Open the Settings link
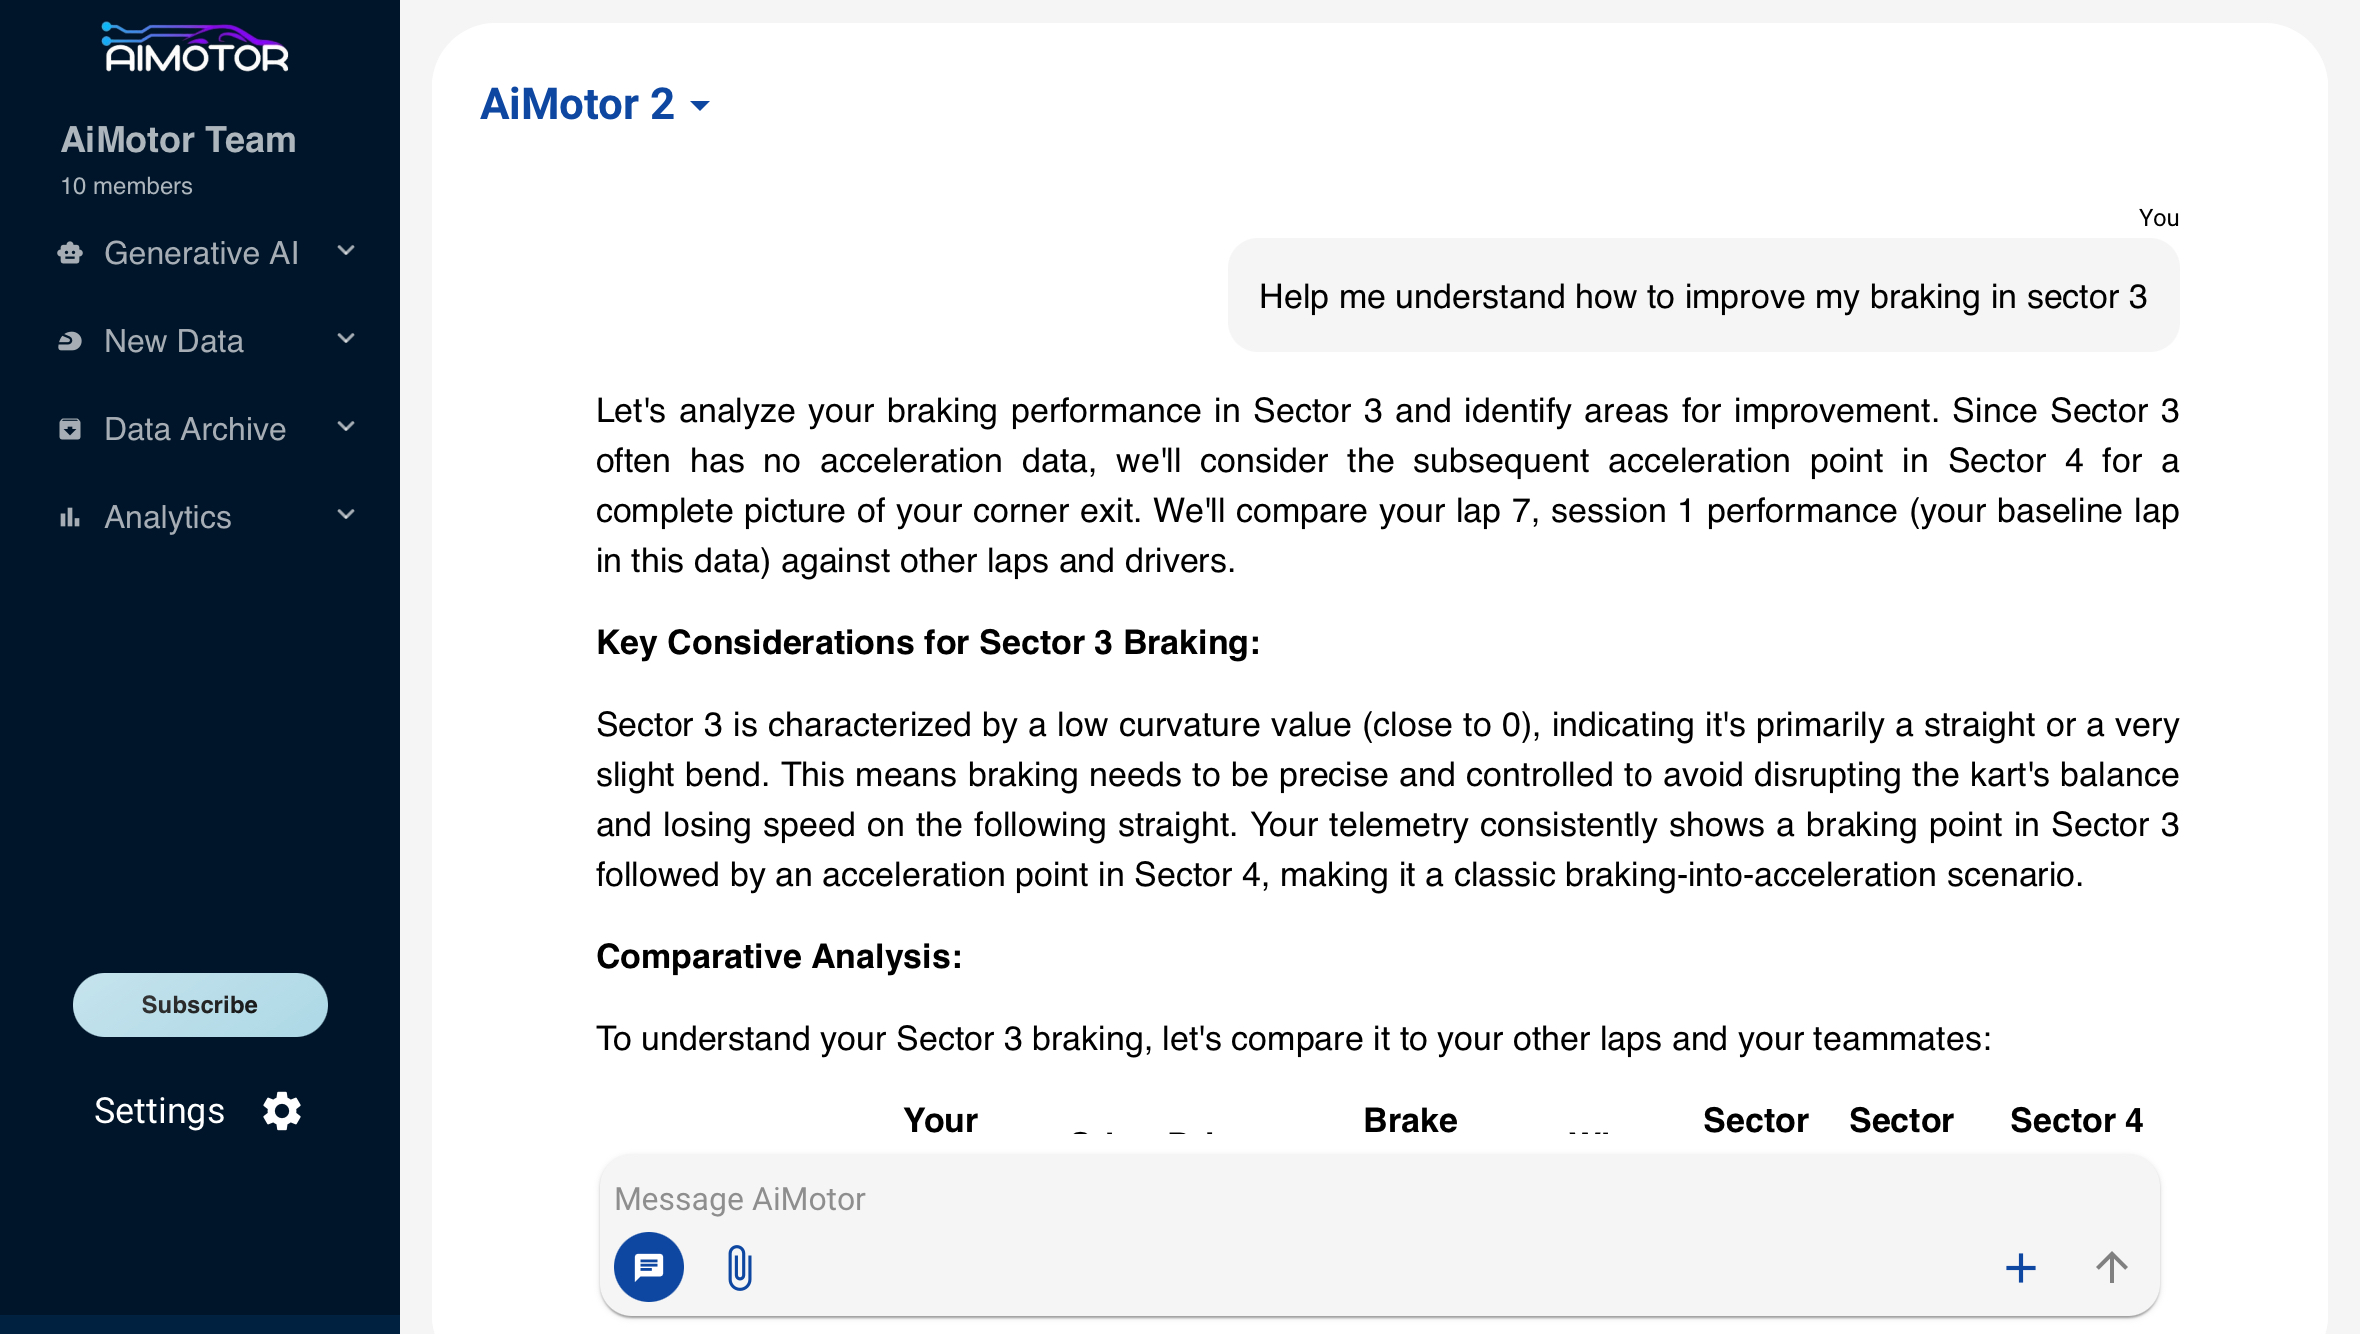 (160, 1111)
